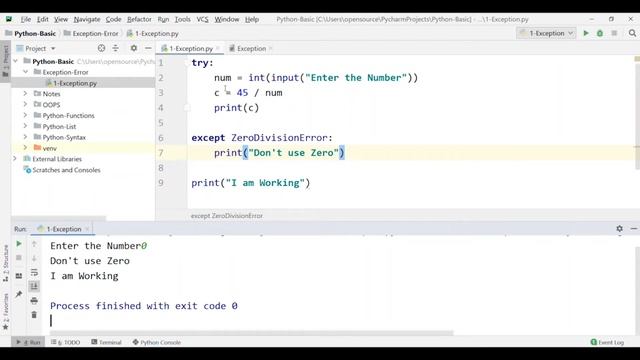The image size is (640, 360).
Task: Click the pin tab icon in Run panel
Action: (19, 294)
